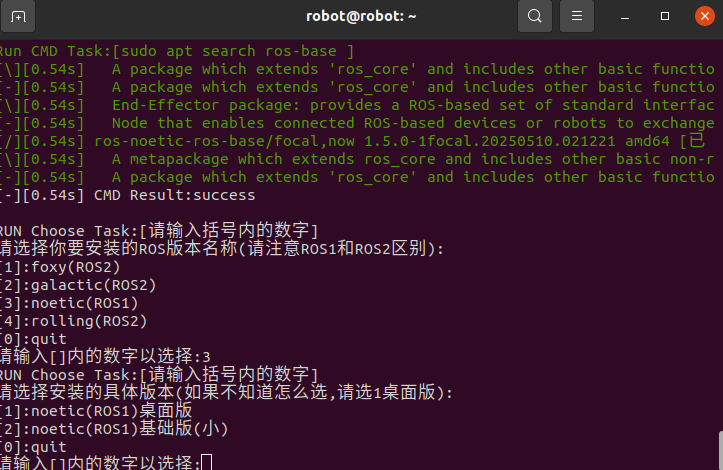Click the 'Node that enables connected' output line

pos(400,123)
